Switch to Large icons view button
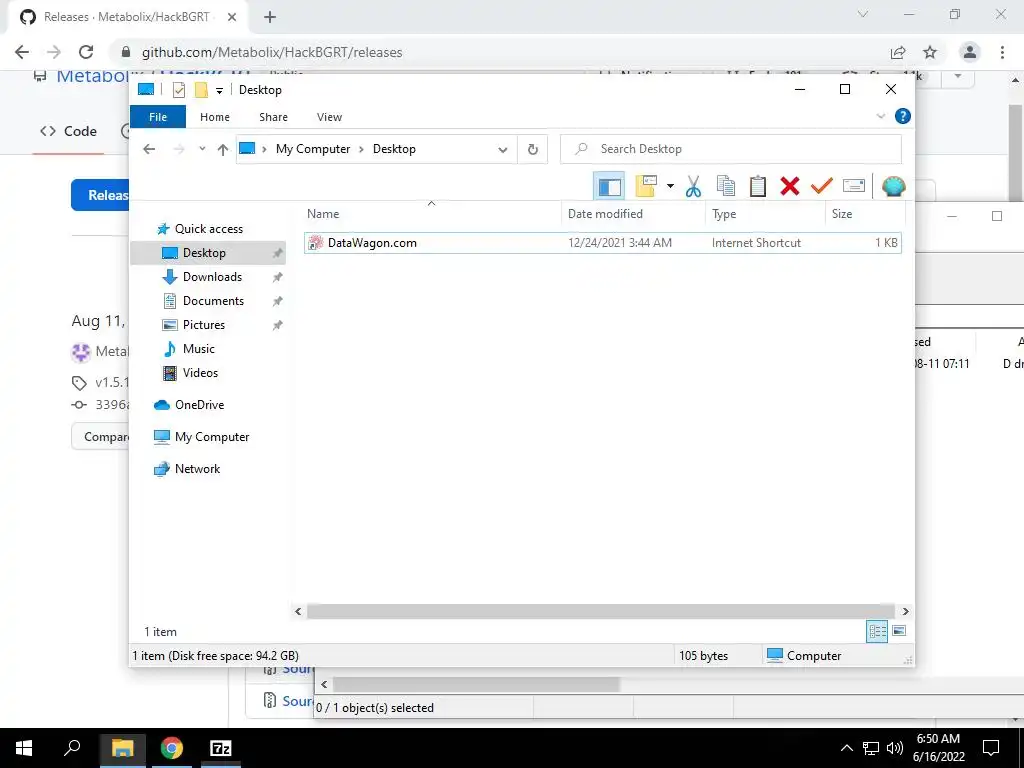 point(899,631)
